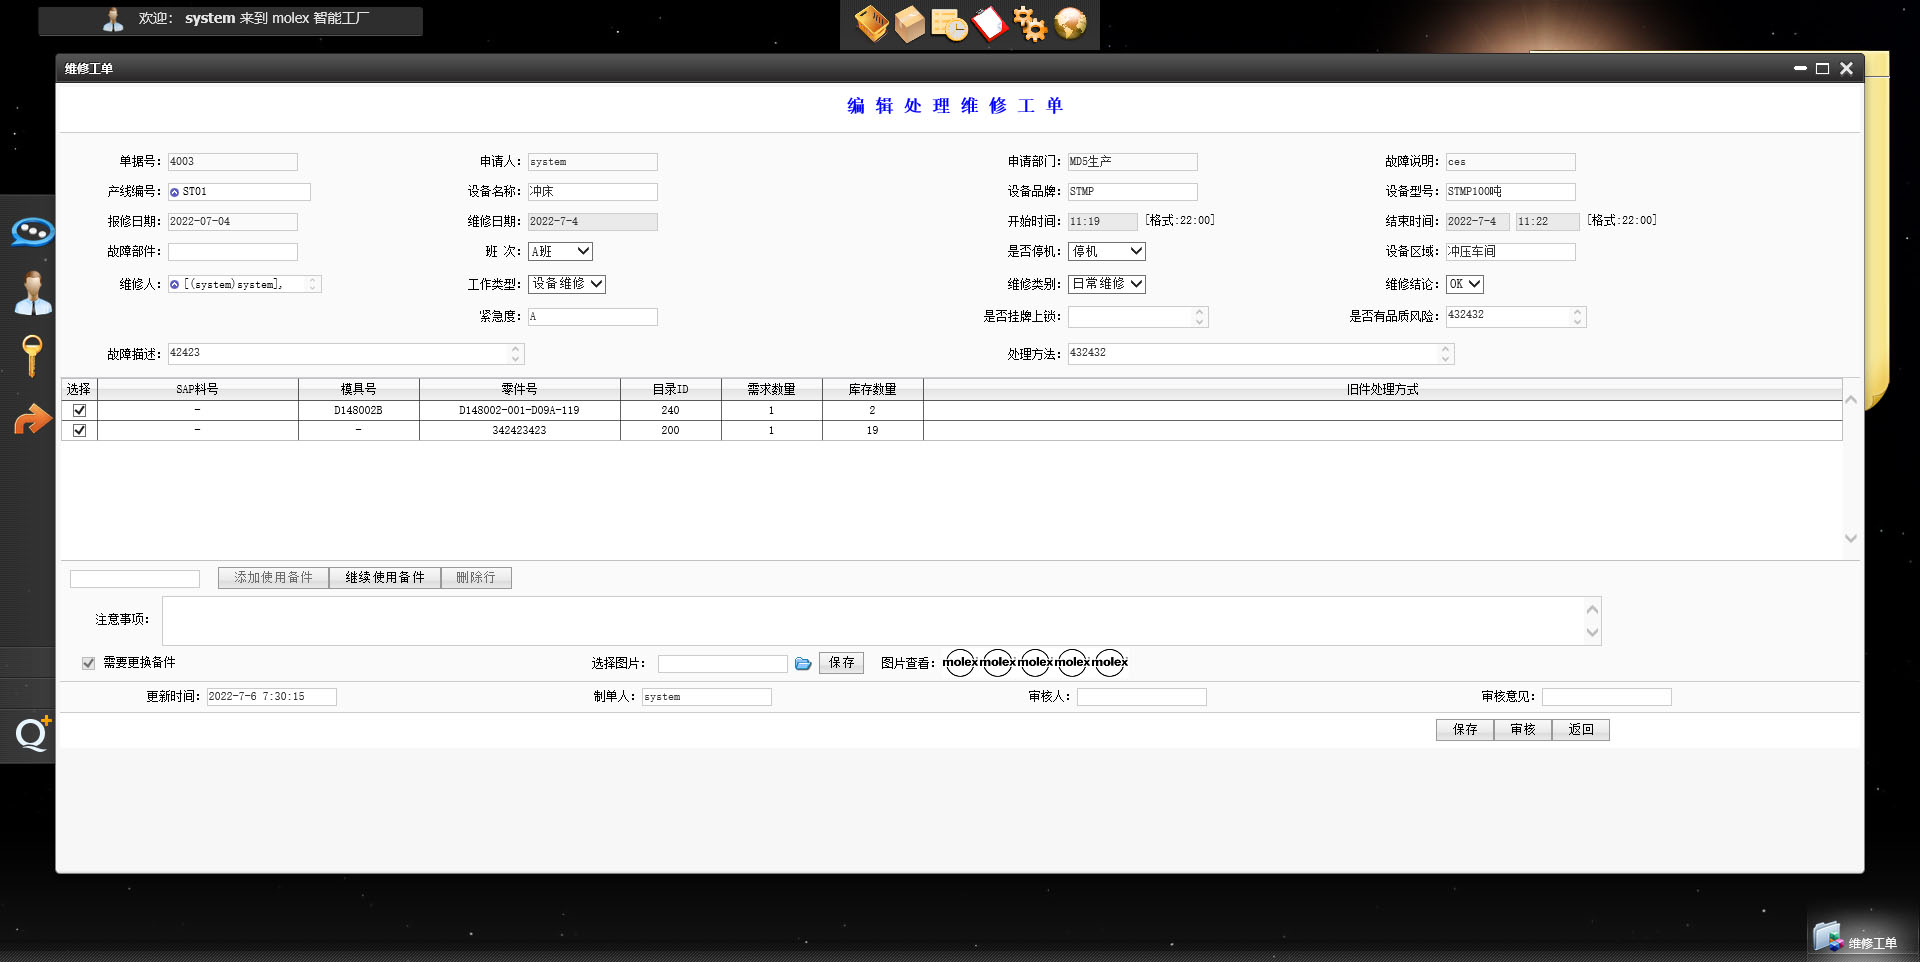
Task: Click the golden key icon in sidebar
Action: tap(32, 354)
